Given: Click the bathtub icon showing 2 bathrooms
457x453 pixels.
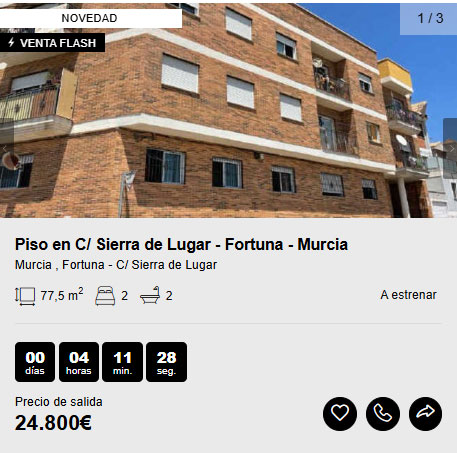Looking at the screenshot, I should coord(150,295).
